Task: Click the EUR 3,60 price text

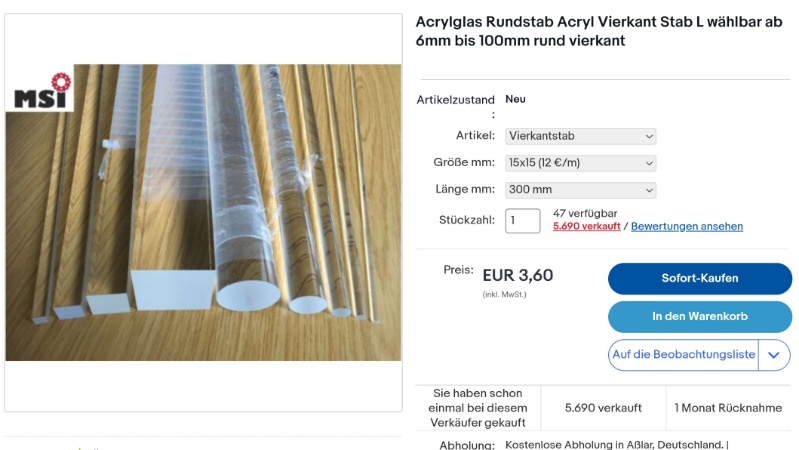Action: tap(518, 275)
